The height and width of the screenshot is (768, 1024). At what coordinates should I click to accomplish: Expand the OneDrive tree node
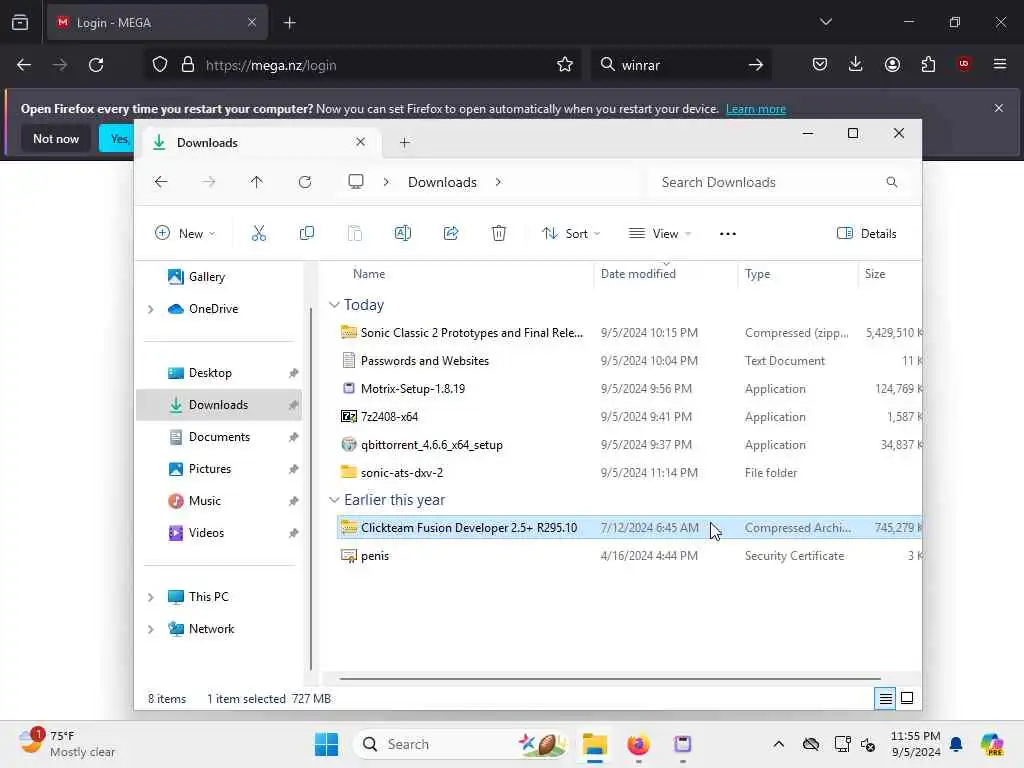(x=151, y=309)
